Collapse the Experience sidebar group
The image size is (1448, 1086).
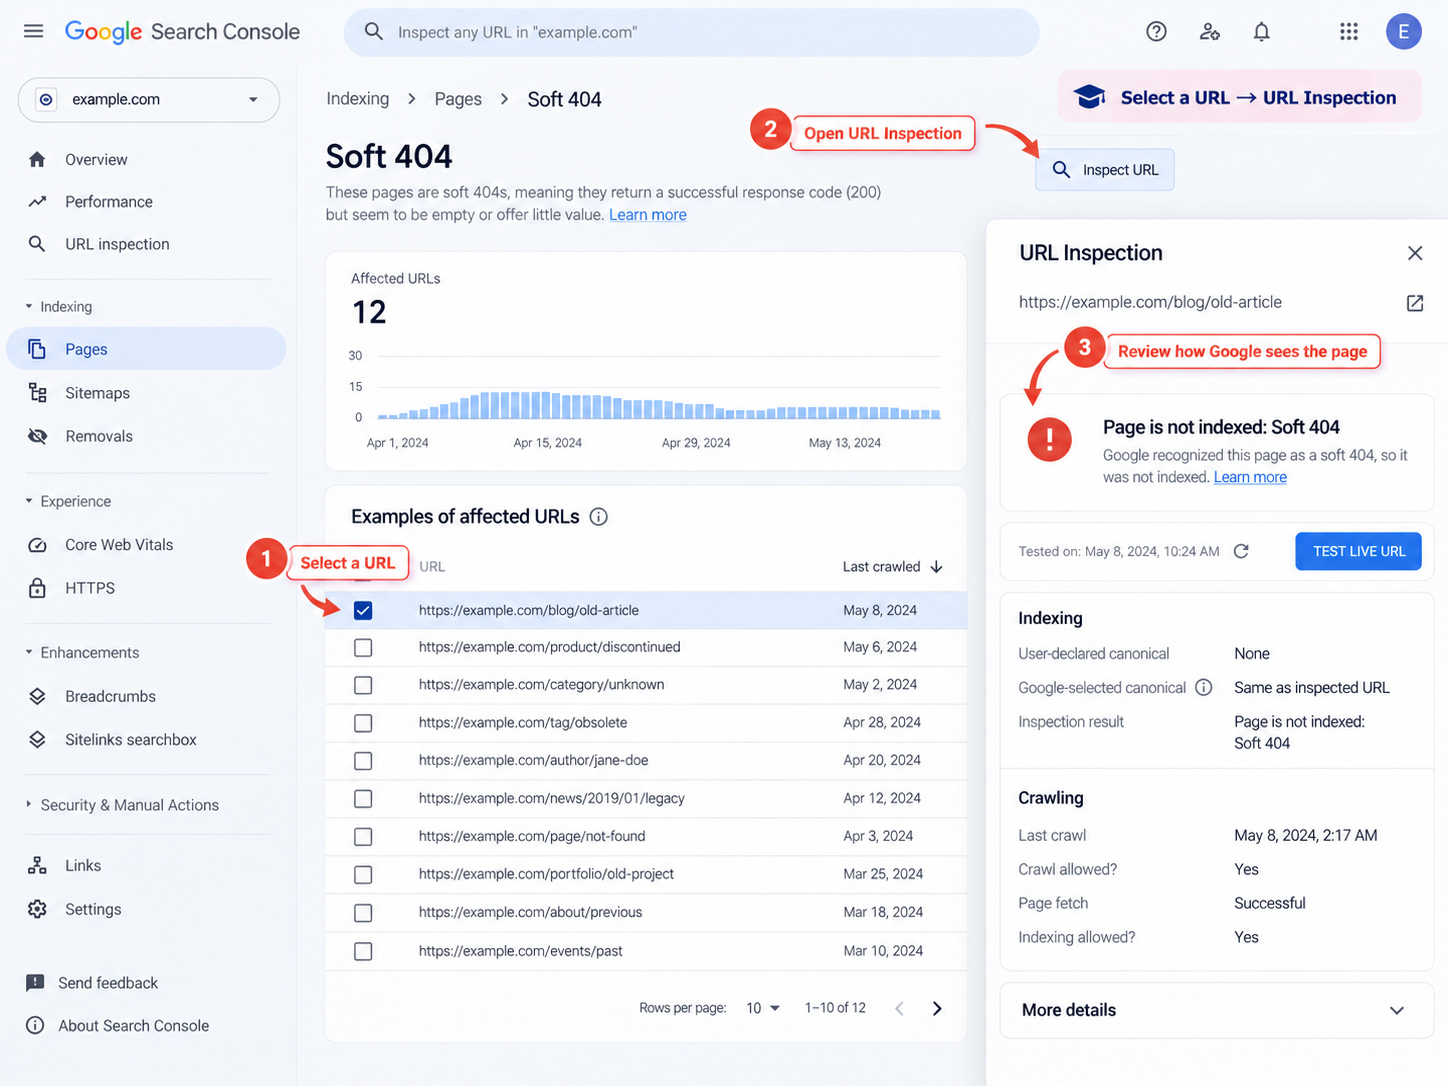tap(68, 501)
